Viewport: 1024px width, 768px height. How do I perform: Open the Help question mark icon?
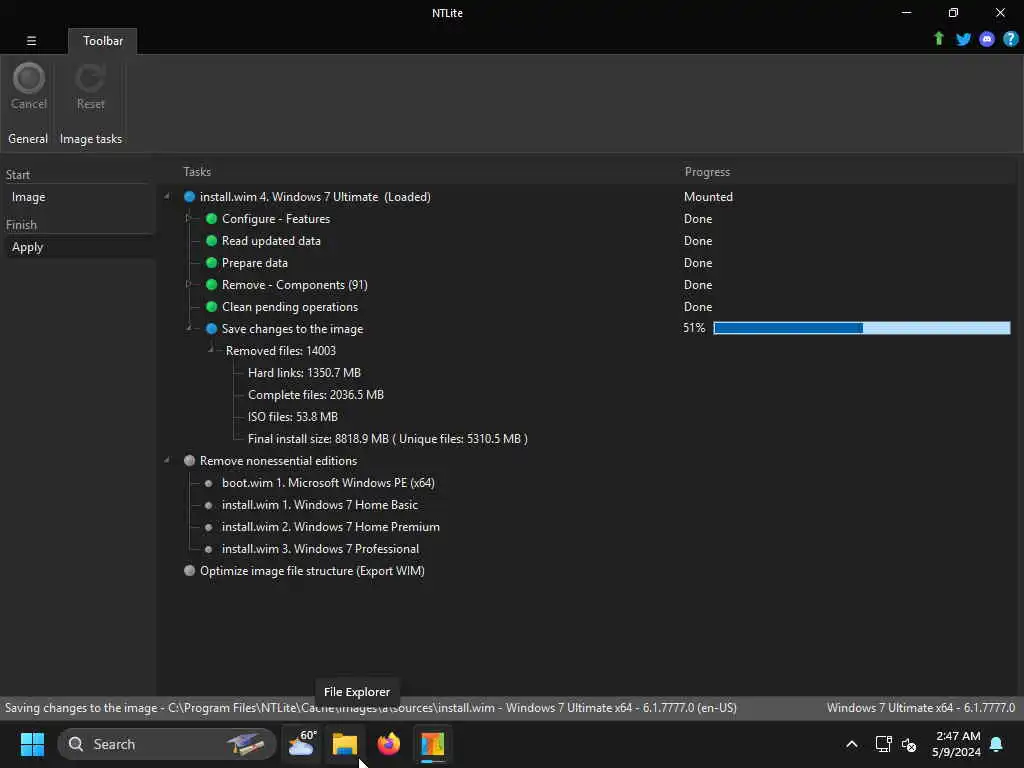click(1010, 39)
